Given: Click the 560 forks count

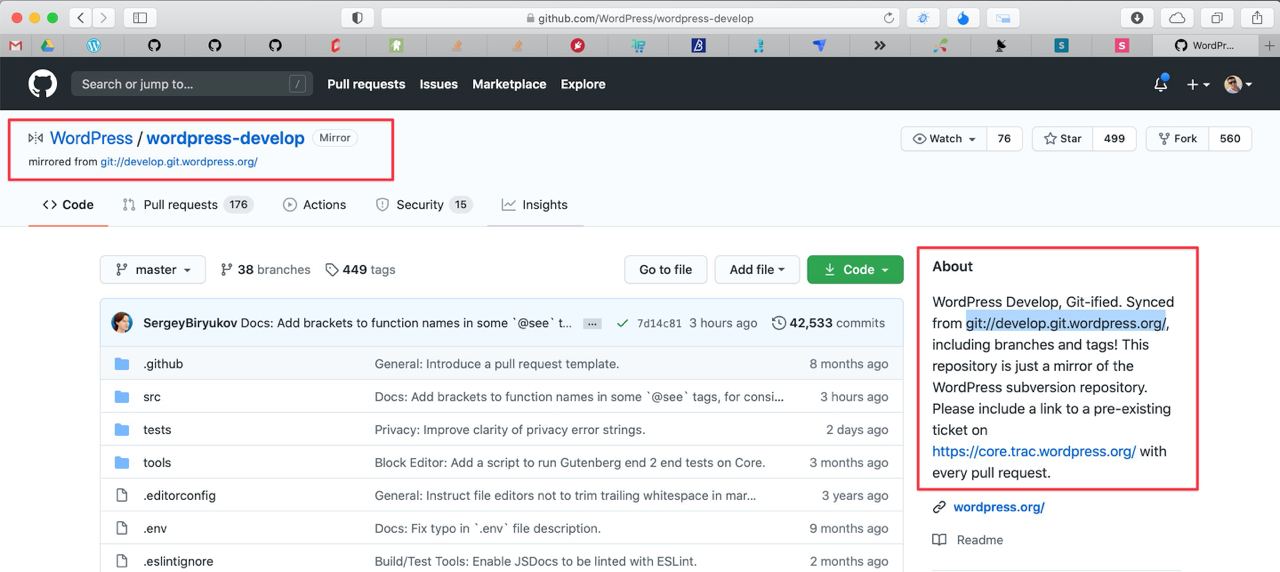Looking at the screenshot, I should point(1230,139).
